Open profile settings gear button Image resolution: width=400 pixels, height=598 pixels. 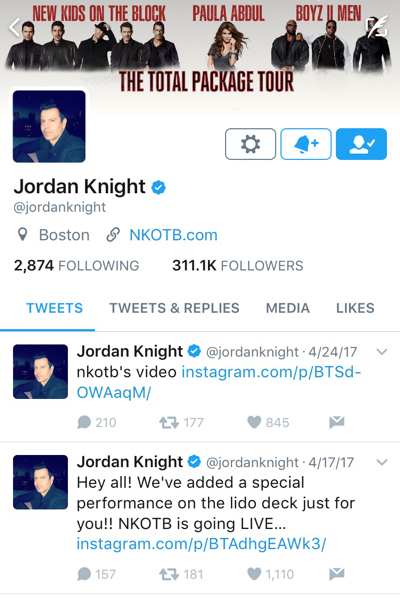(250, 144)
